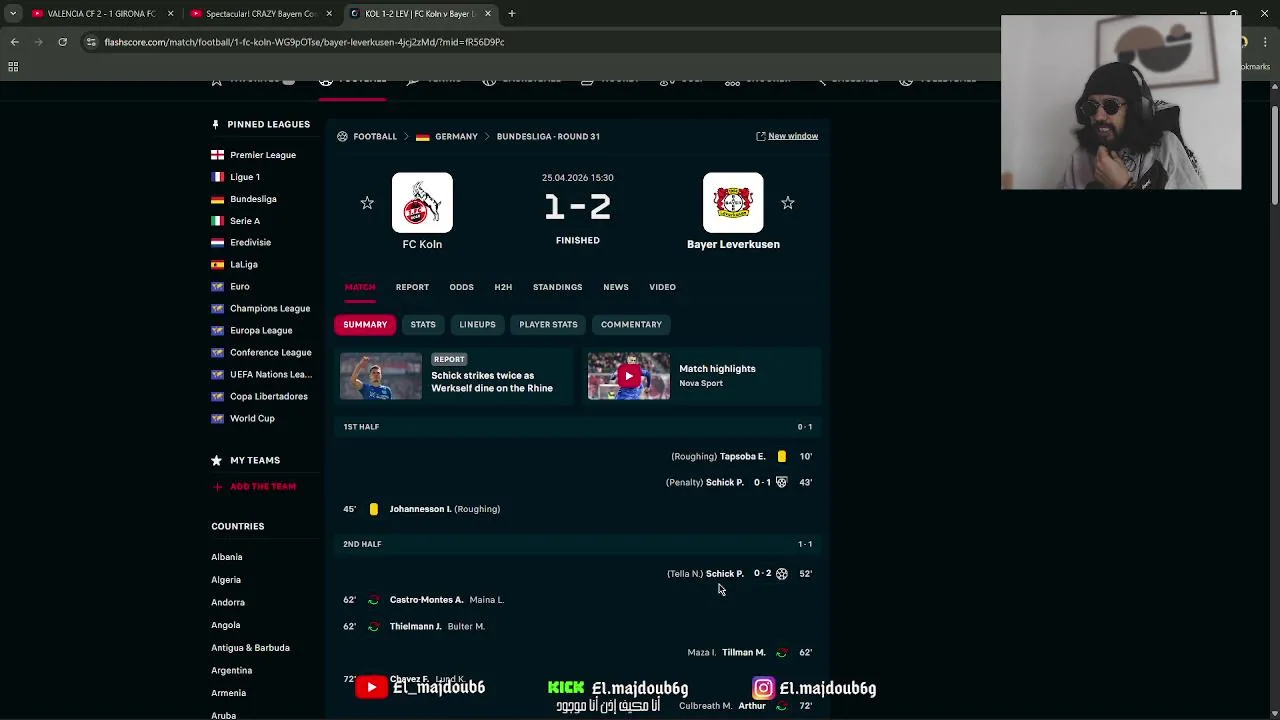1280x720 pixels.
Task: Click the FC Koln club logo
Action: coord(422,203)
